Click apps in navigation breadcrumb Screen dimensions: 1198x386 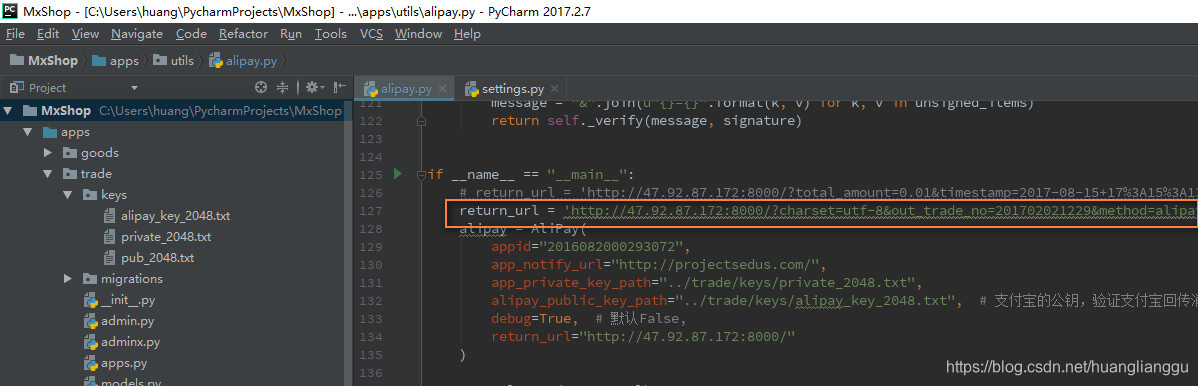point(124,60)
